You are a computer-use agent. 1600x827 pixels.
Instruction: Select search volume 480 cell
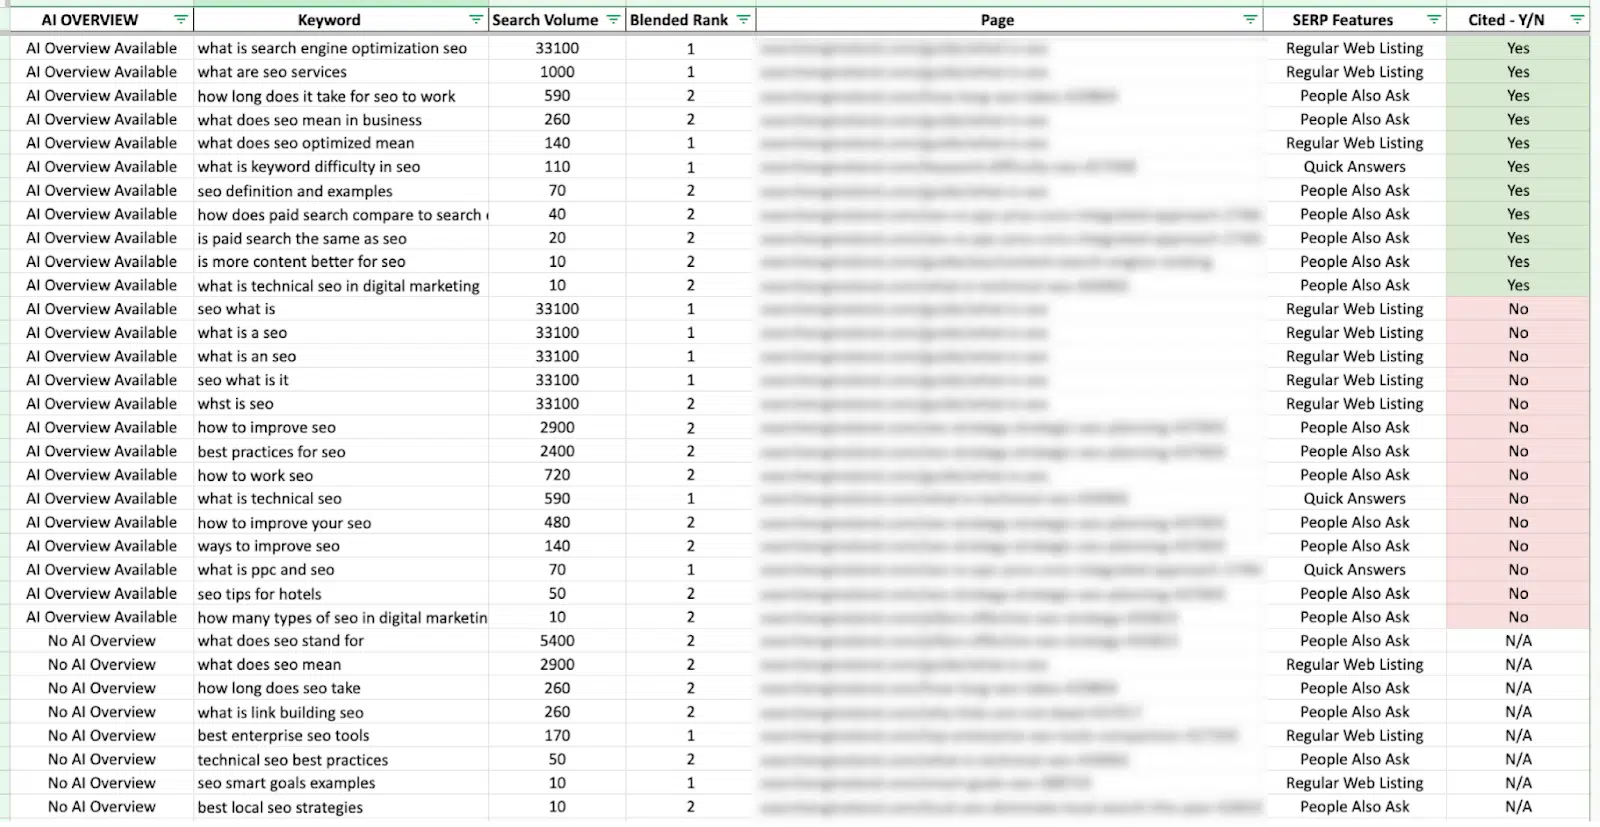pos(557,523)
